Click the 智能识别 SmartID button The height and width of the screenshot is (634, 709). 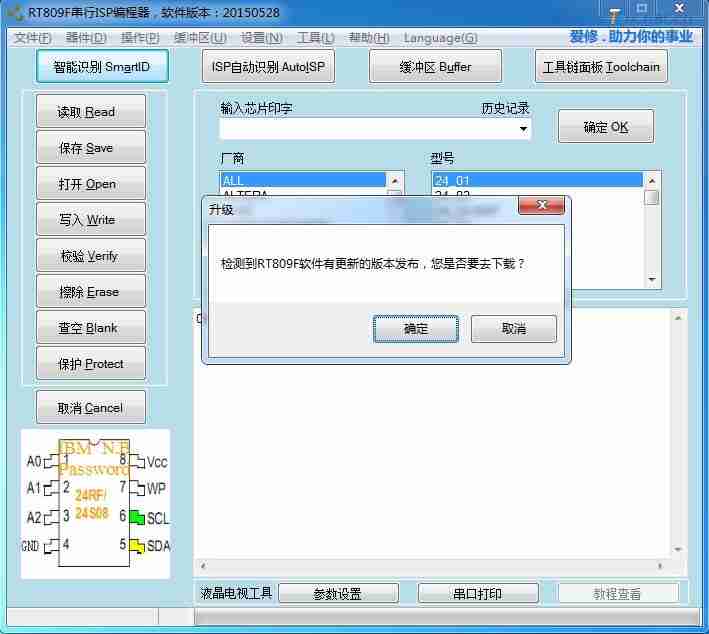103,67
